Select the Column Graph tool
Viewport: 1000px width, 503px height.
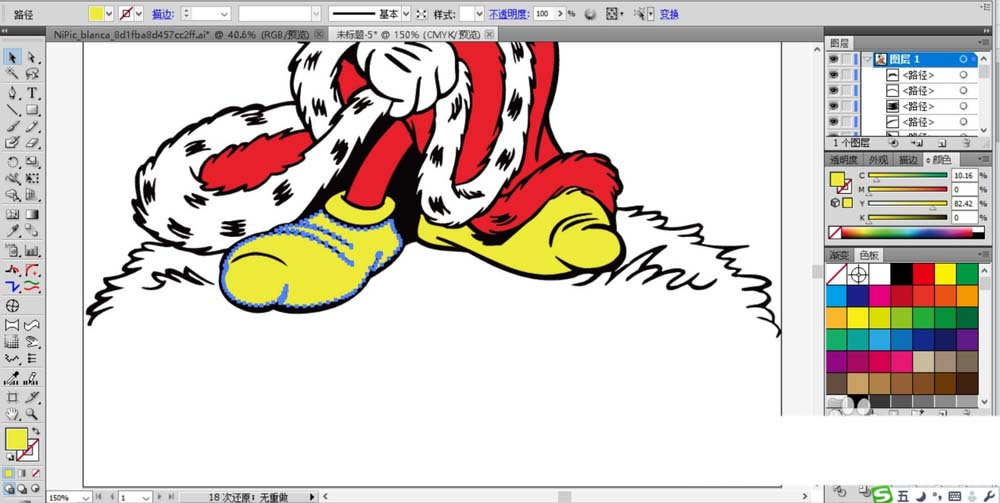tap(32, 250)
